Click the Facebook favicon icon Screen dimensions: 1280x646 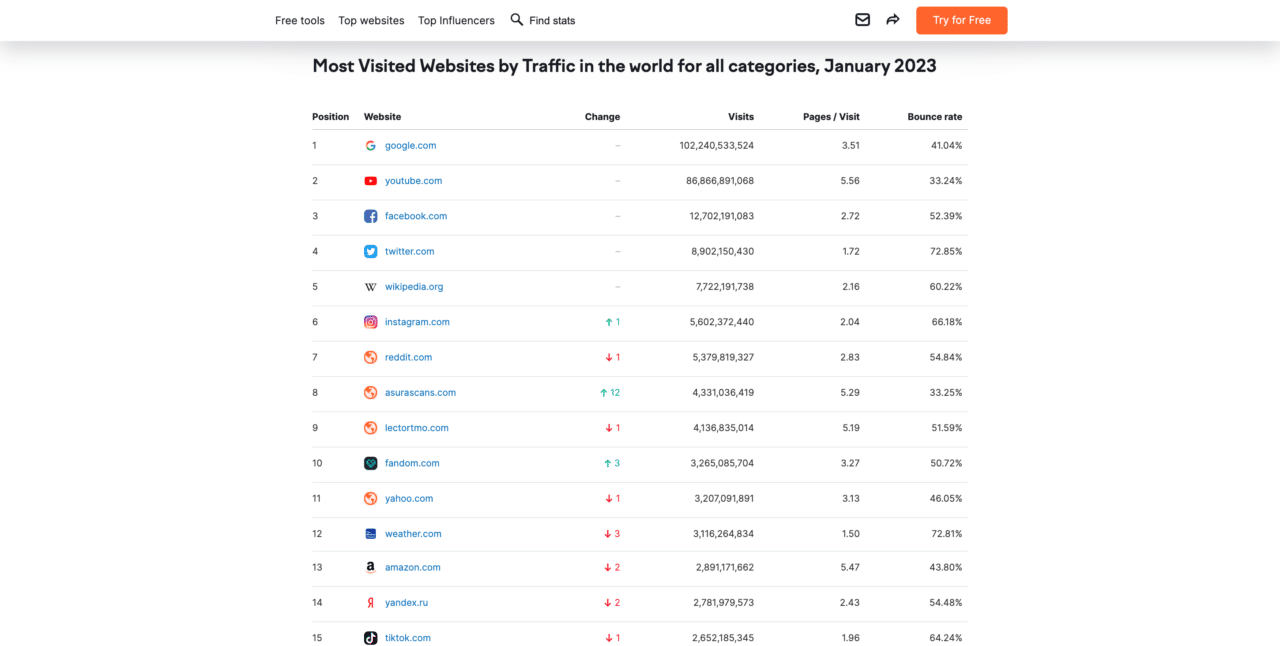point(370,216)
